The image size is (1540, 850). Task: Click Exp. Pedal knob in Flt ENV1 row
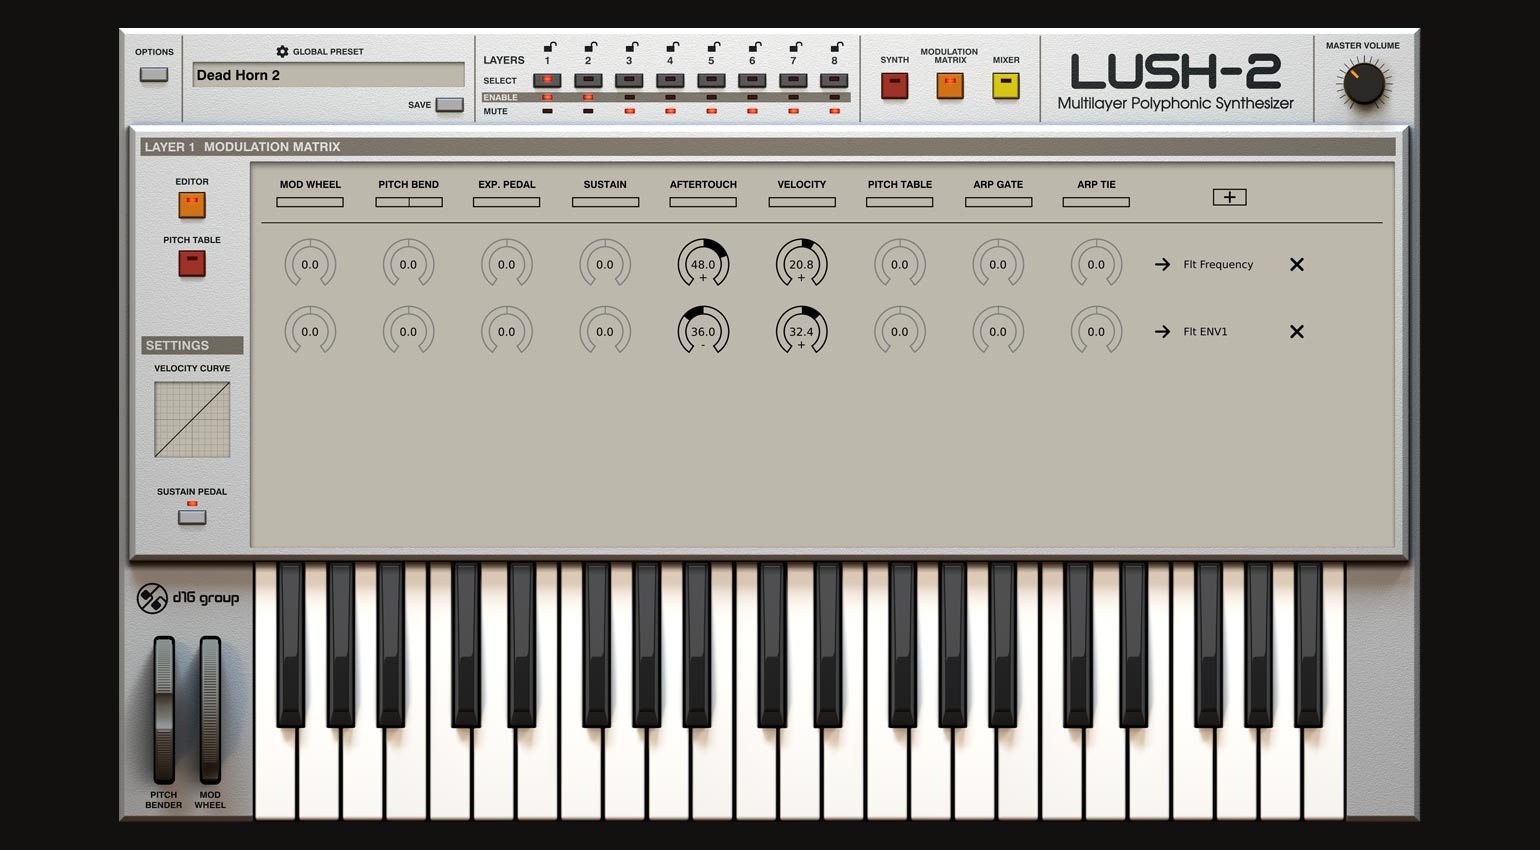507,331
